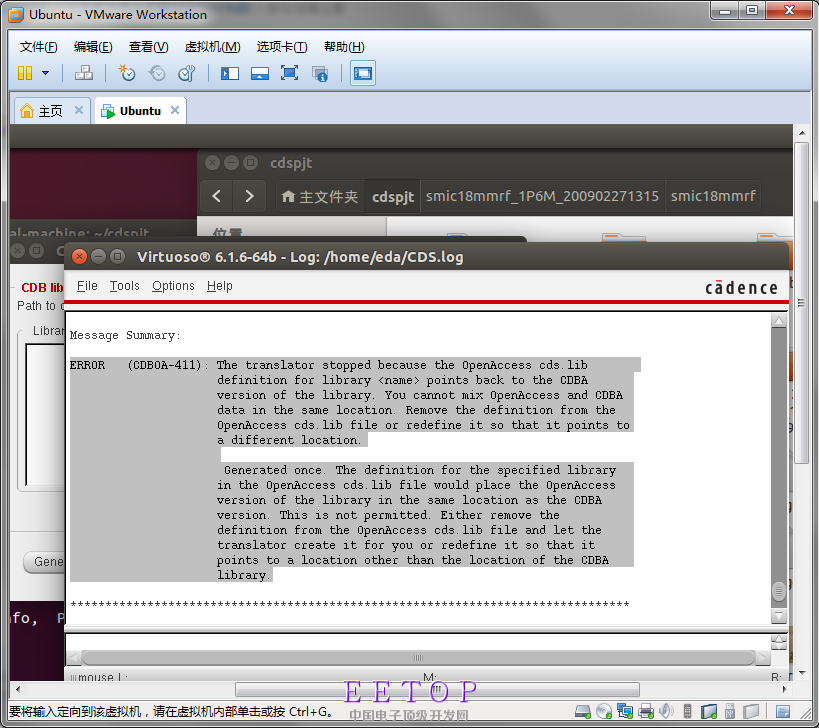
Task: Open the Options menu in Virtuoso
Action: pos(173,286)
